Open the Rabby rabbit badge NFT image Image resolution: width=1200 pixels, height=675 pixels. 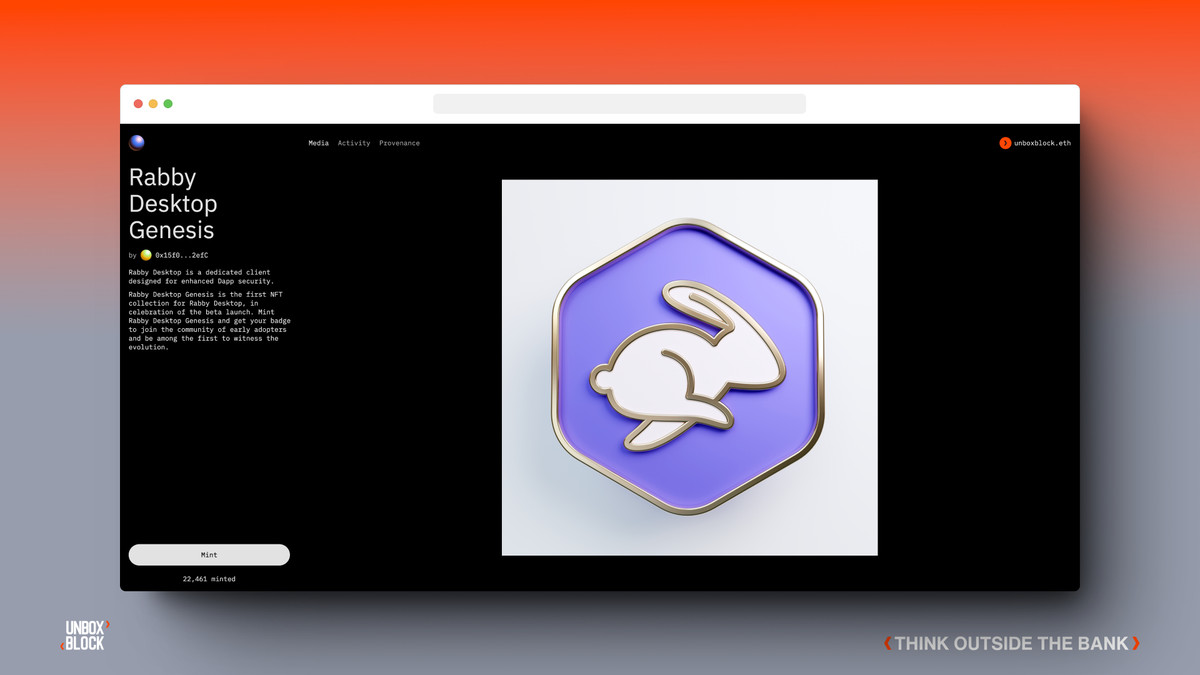point(689,367)
